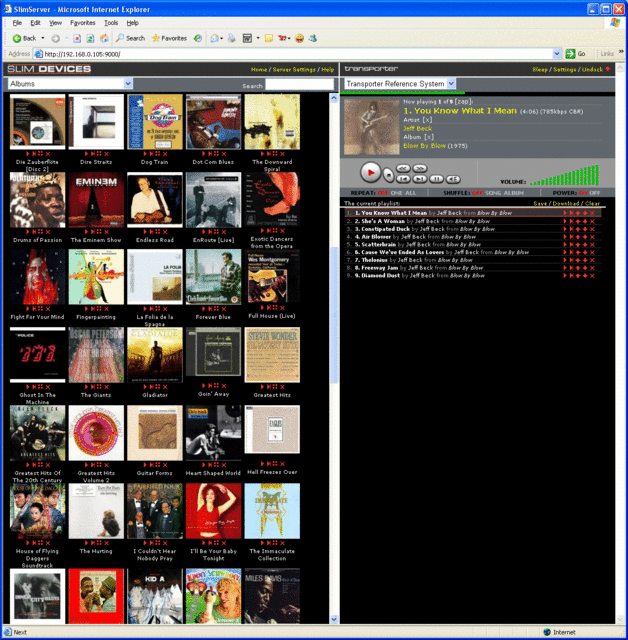This screenshot has height=640, width=628.
Task: Open the Albums browse dropdown
Action: pos(70,84)
